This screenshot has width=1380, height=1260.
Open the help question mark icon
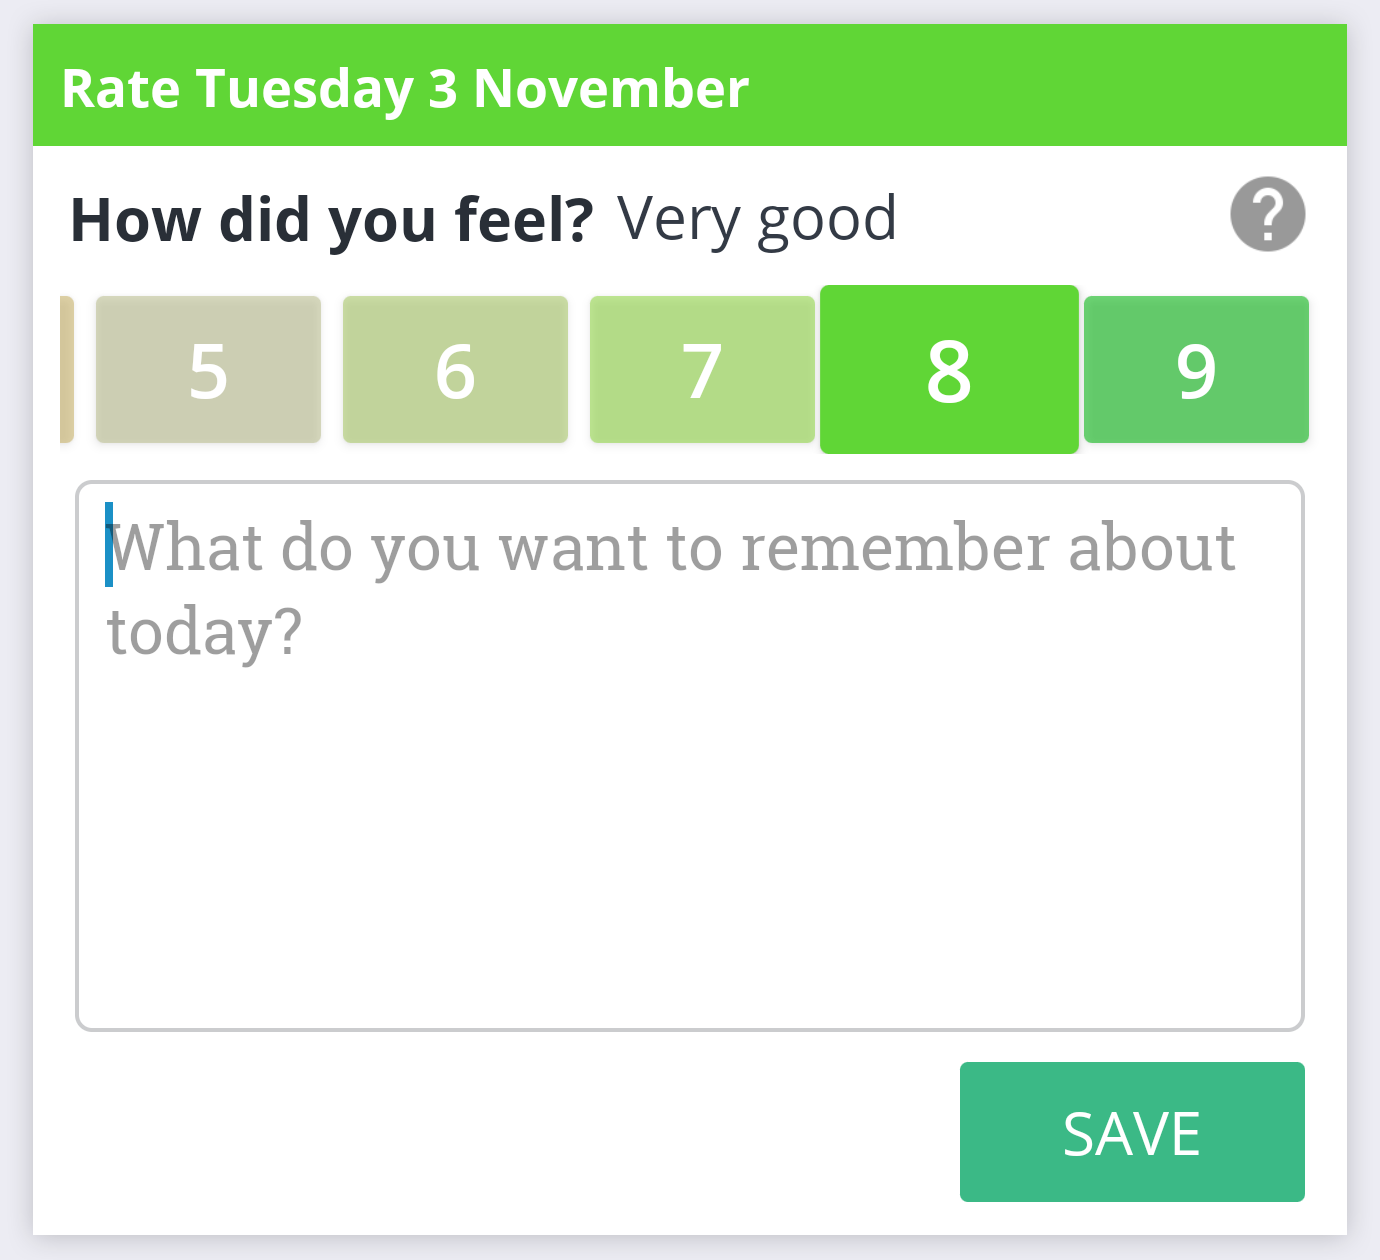[x=1267, y=214]
